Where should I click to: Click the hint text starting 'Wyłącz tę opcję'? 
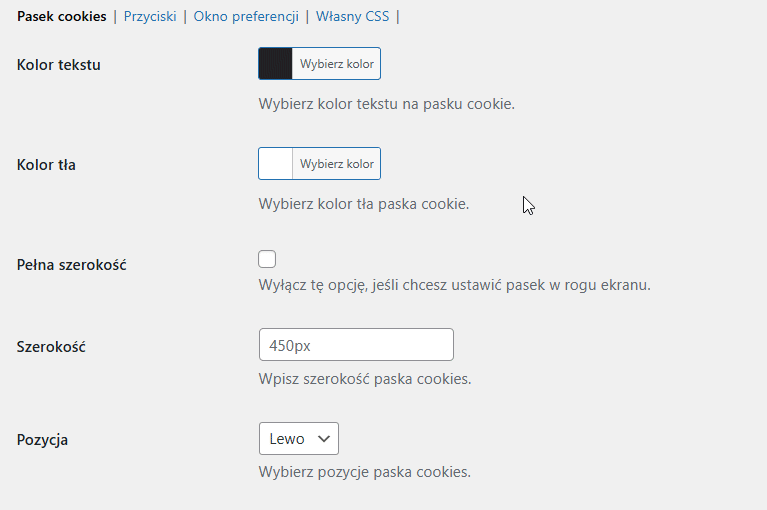pyautogui.click(x=454, y=285)
